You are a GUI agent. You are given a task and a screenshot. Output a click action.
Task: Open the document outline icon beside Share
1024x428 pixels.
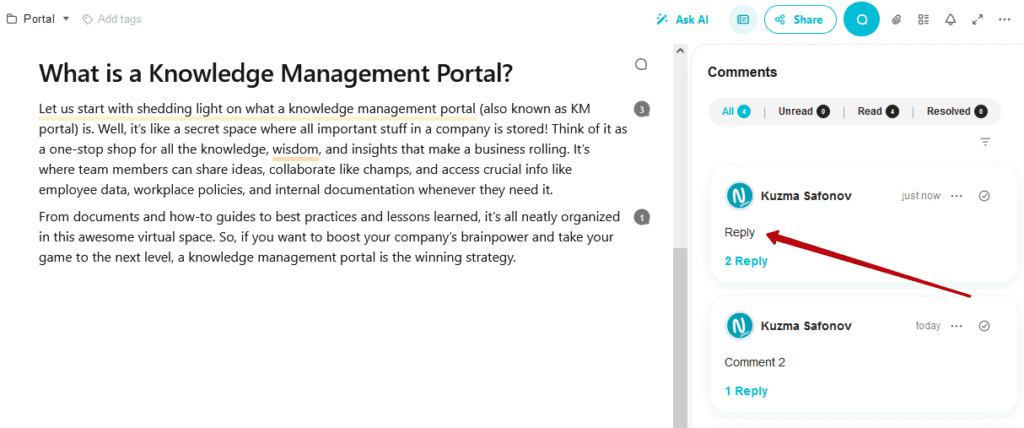[x=743, y=20]
